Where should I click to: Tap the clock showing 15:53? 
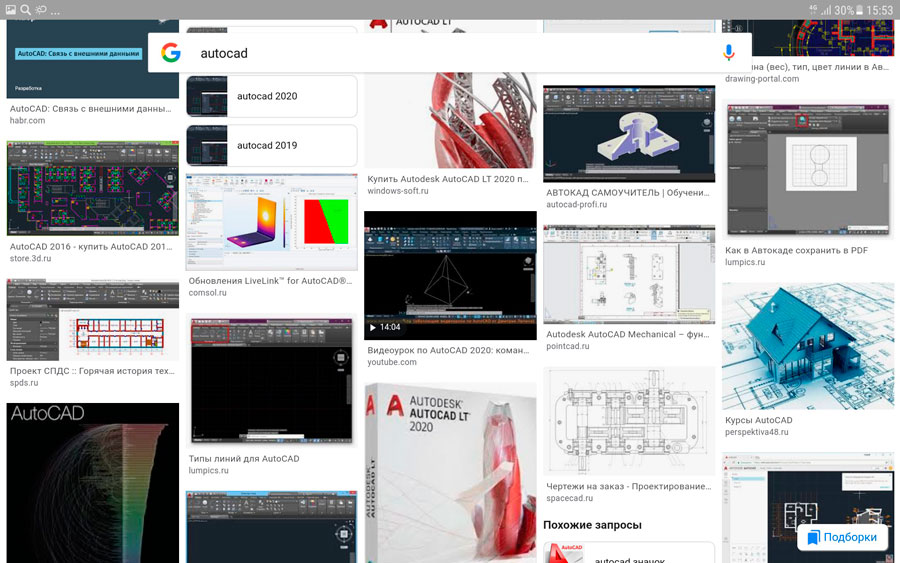click(879, 10)
